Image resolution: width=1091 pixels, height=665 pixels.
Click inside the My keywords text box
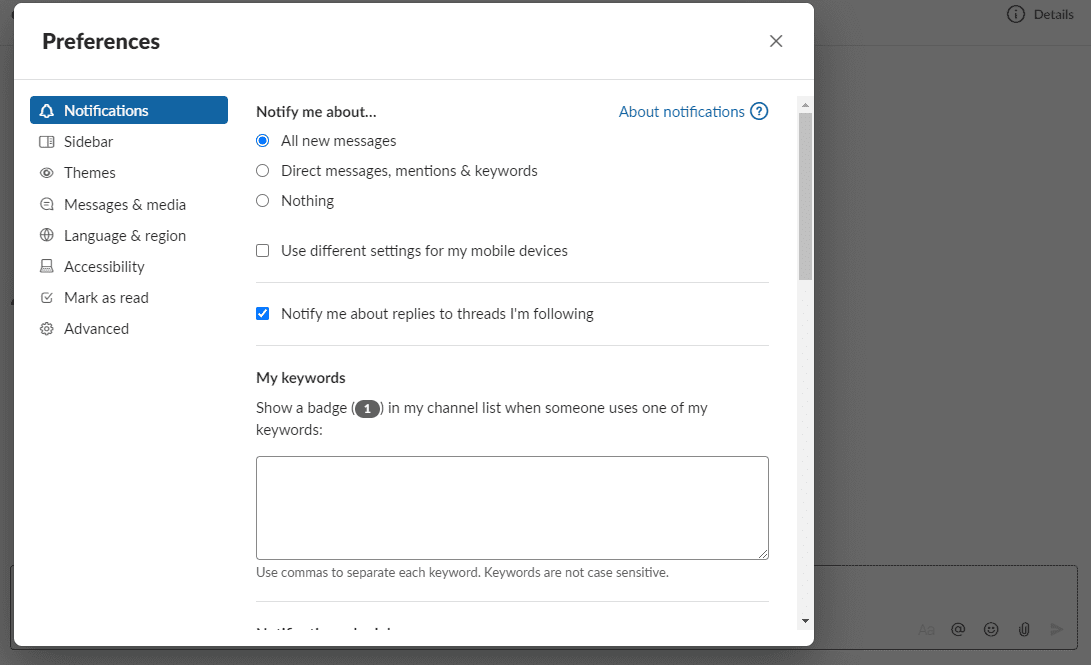(512, 507)
